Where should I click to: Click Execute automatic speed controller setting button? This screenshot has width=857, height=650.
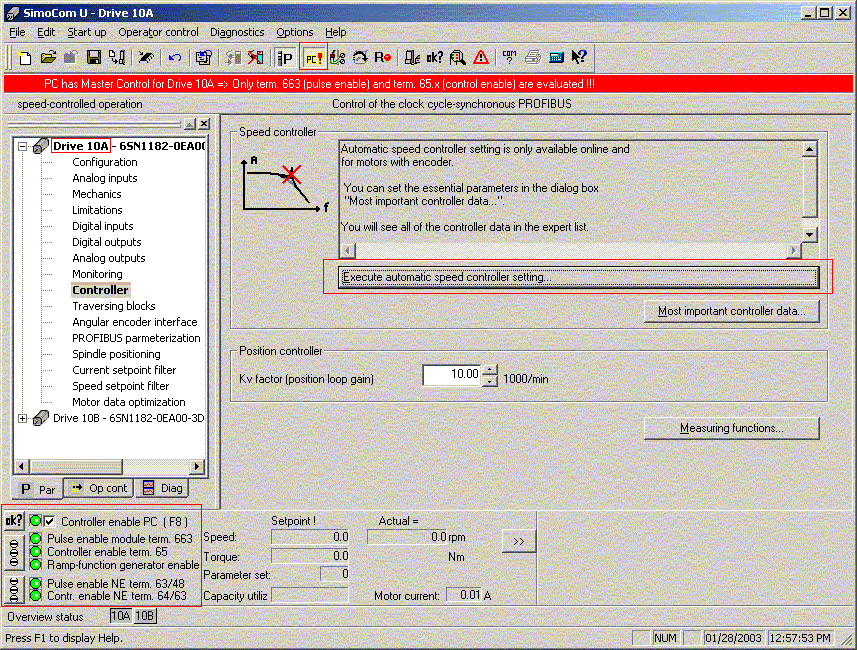pos(578,277)
